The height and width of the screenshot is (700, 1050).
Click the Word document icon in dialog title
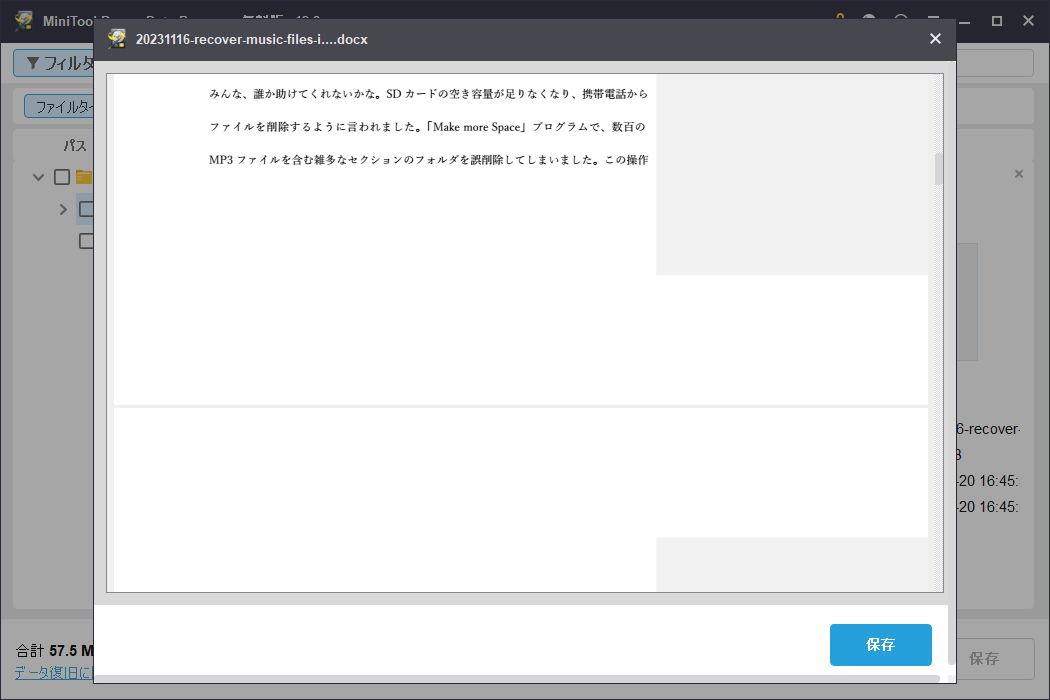117,39
